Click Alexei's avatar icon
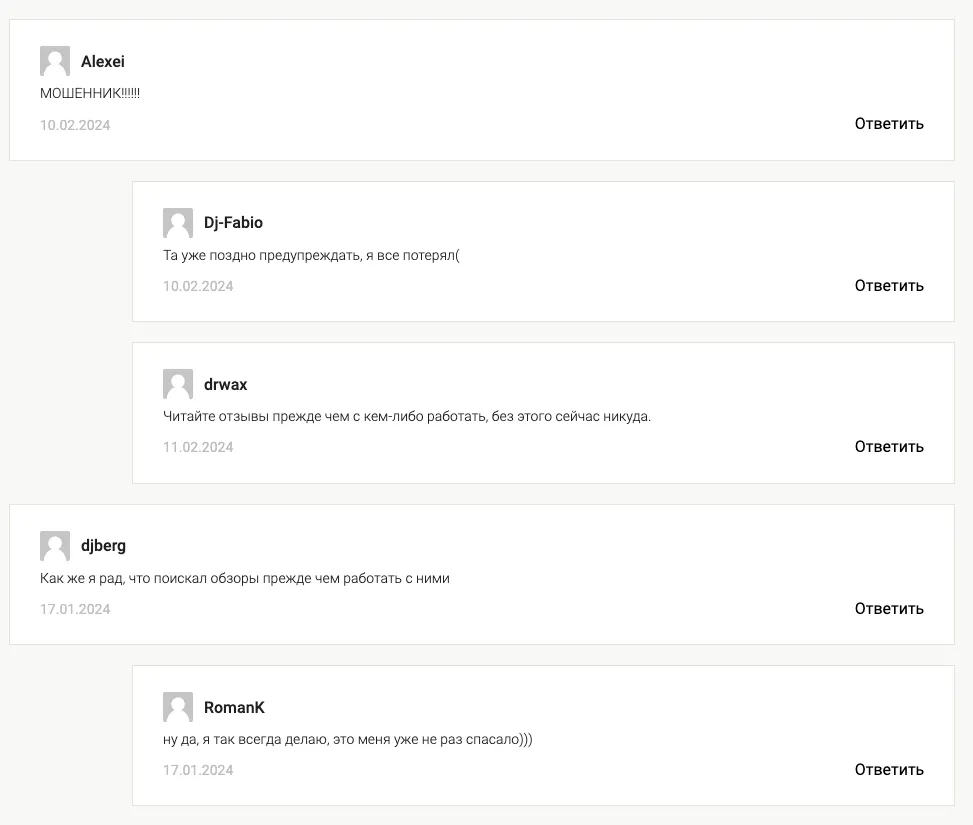 55,61
